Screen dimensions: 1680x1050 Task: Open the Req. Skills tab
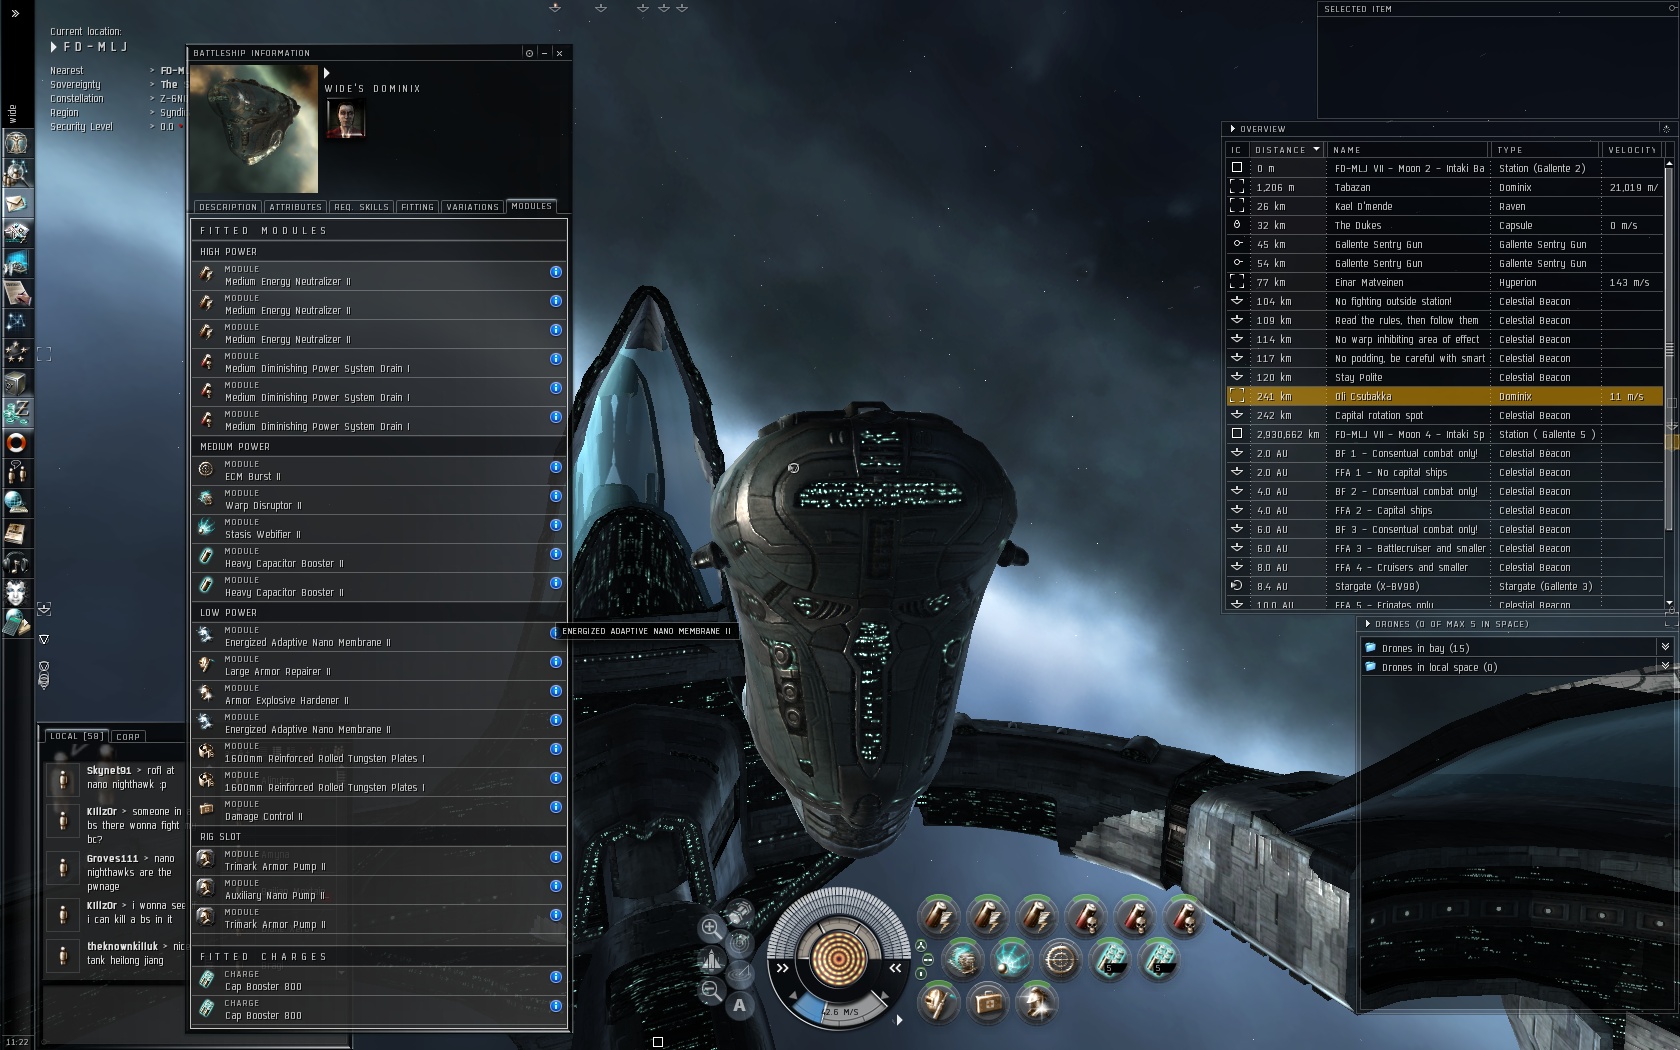click(361, 207)
